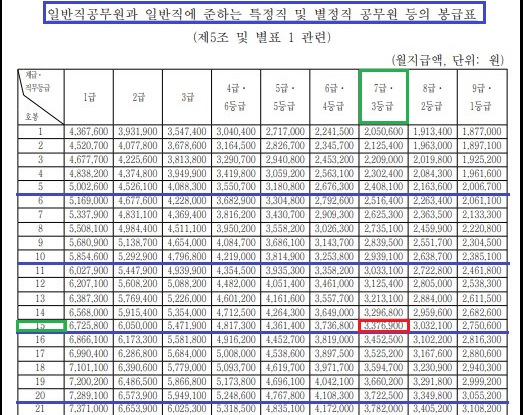Viewport: 523px width, 415px height.
Task: Click the amount 4,831,100 in row 7
Action: tap(138, 215)
